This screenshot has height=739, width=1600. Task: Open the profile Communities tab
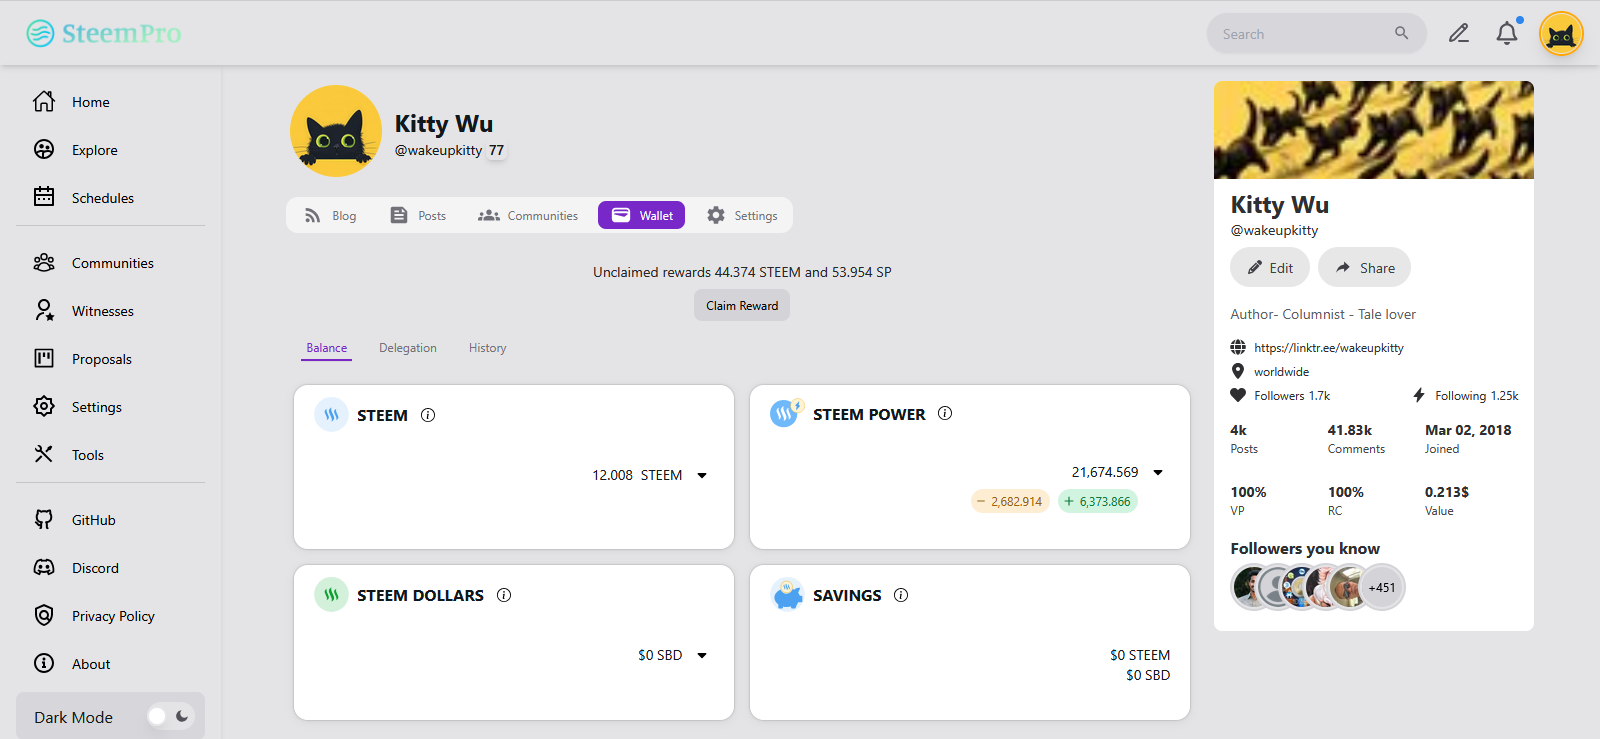tap(528, 215)
